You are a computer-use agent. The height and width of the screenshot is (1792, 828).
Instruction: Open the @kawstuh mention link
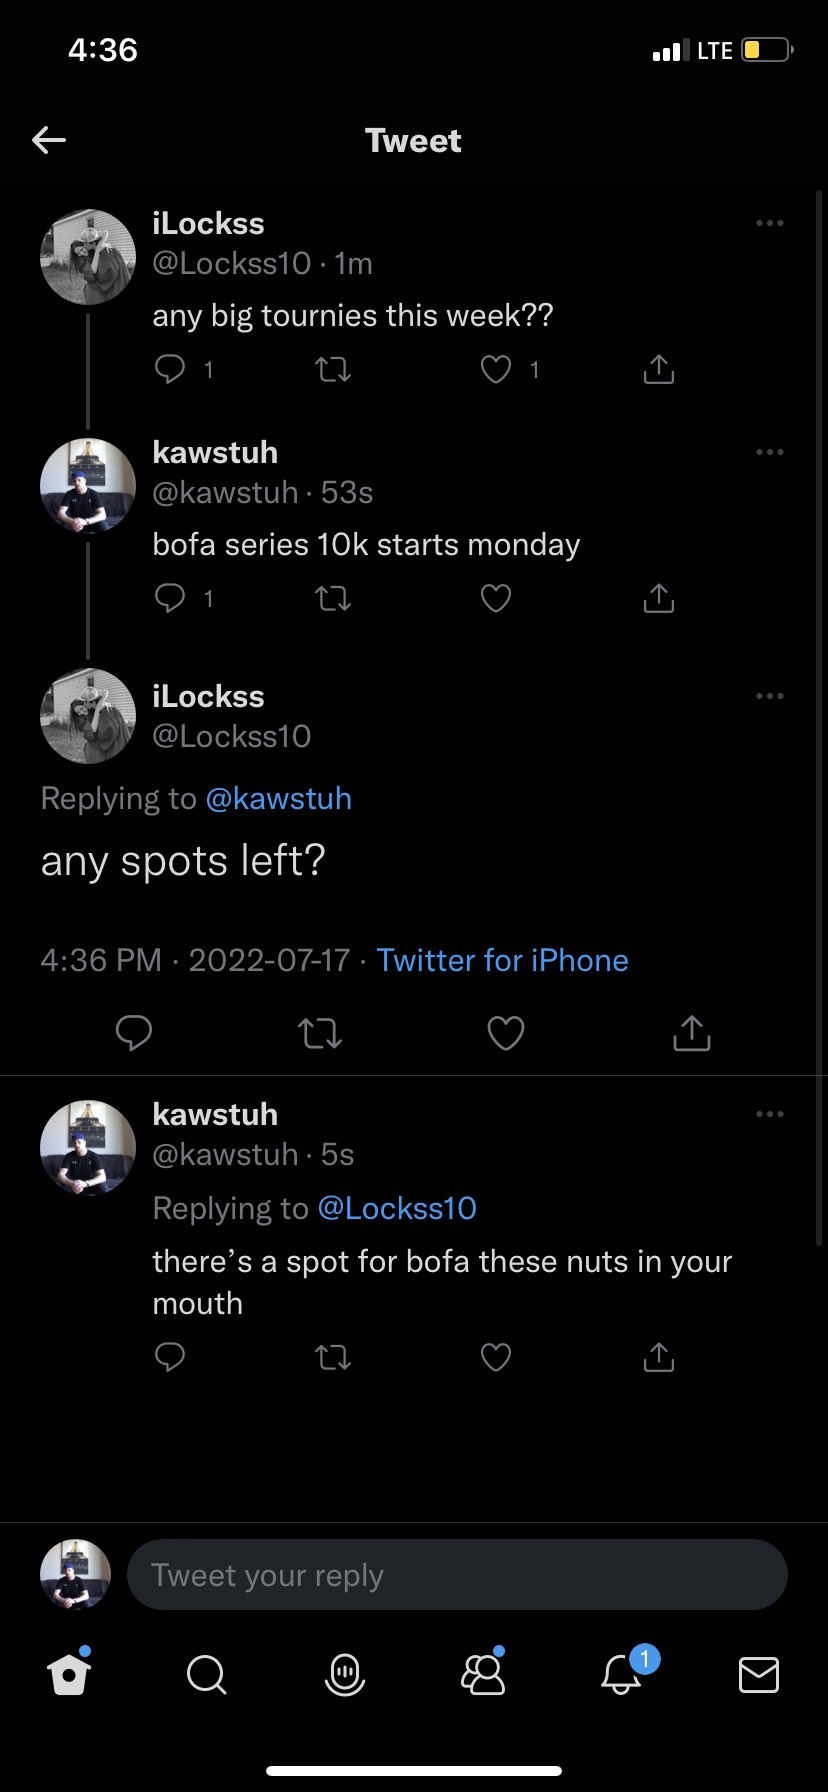(278, 799)
